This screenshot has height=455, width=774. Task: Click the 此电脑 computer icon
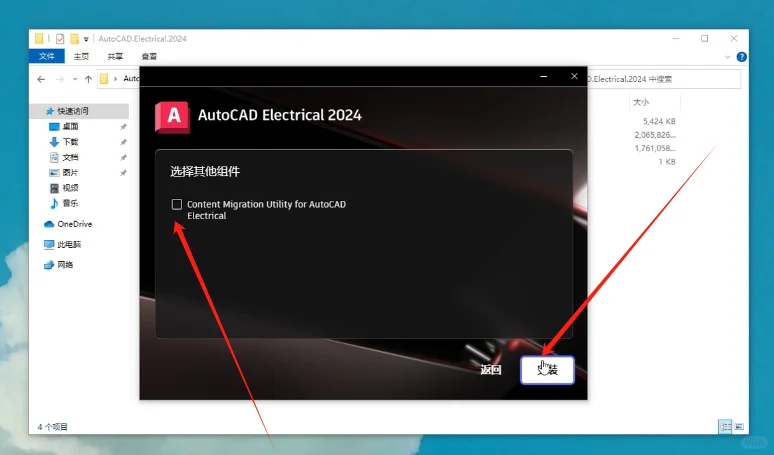49,244
